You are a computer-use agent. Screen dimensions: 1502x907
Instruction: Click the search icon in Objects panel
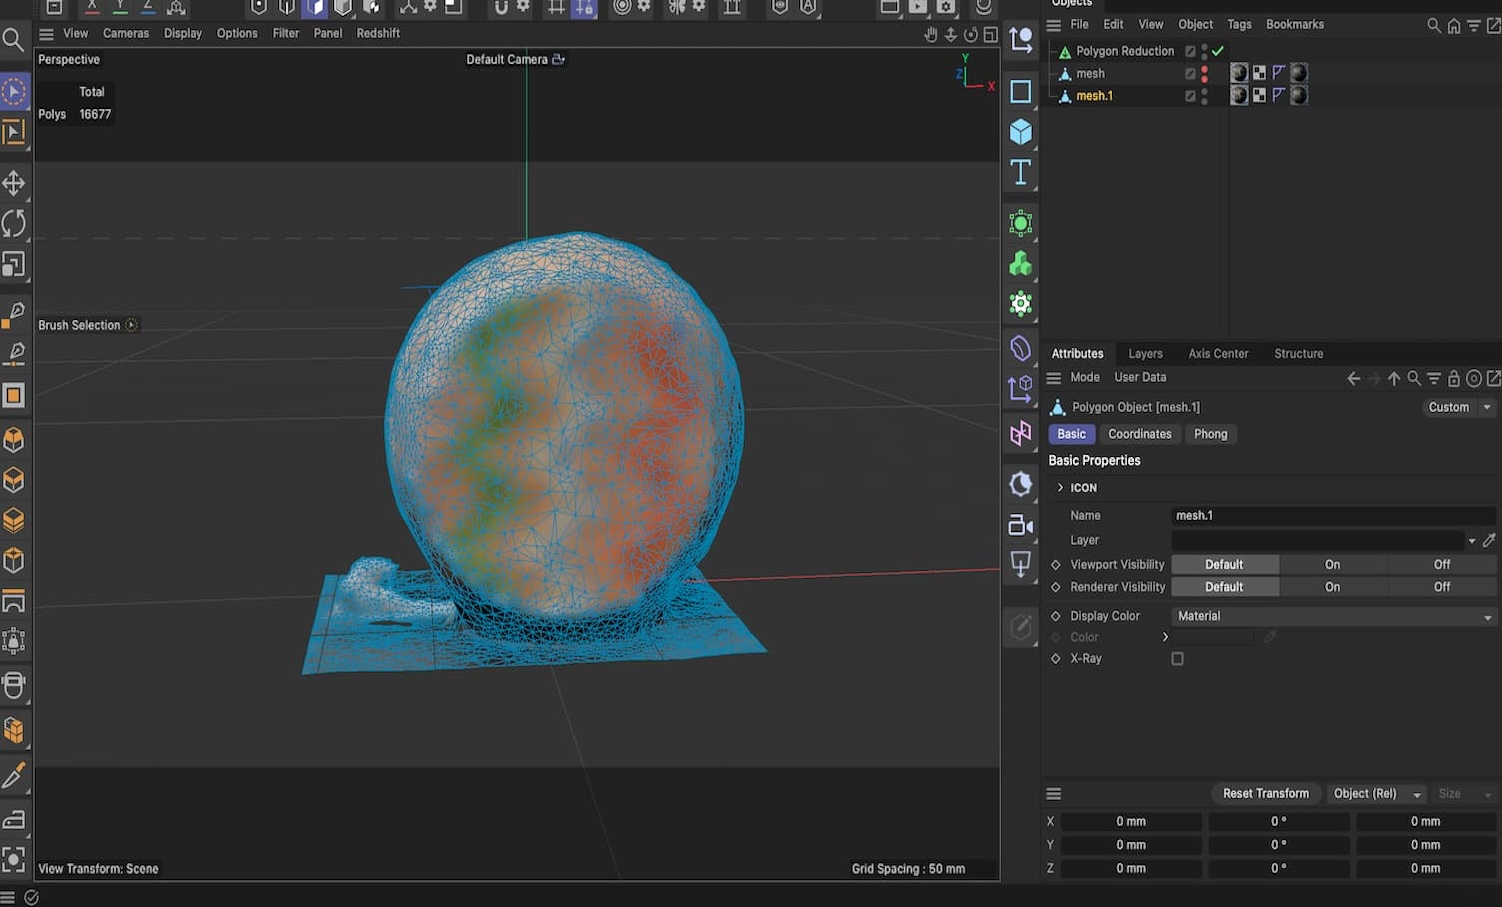(1433, 24)
